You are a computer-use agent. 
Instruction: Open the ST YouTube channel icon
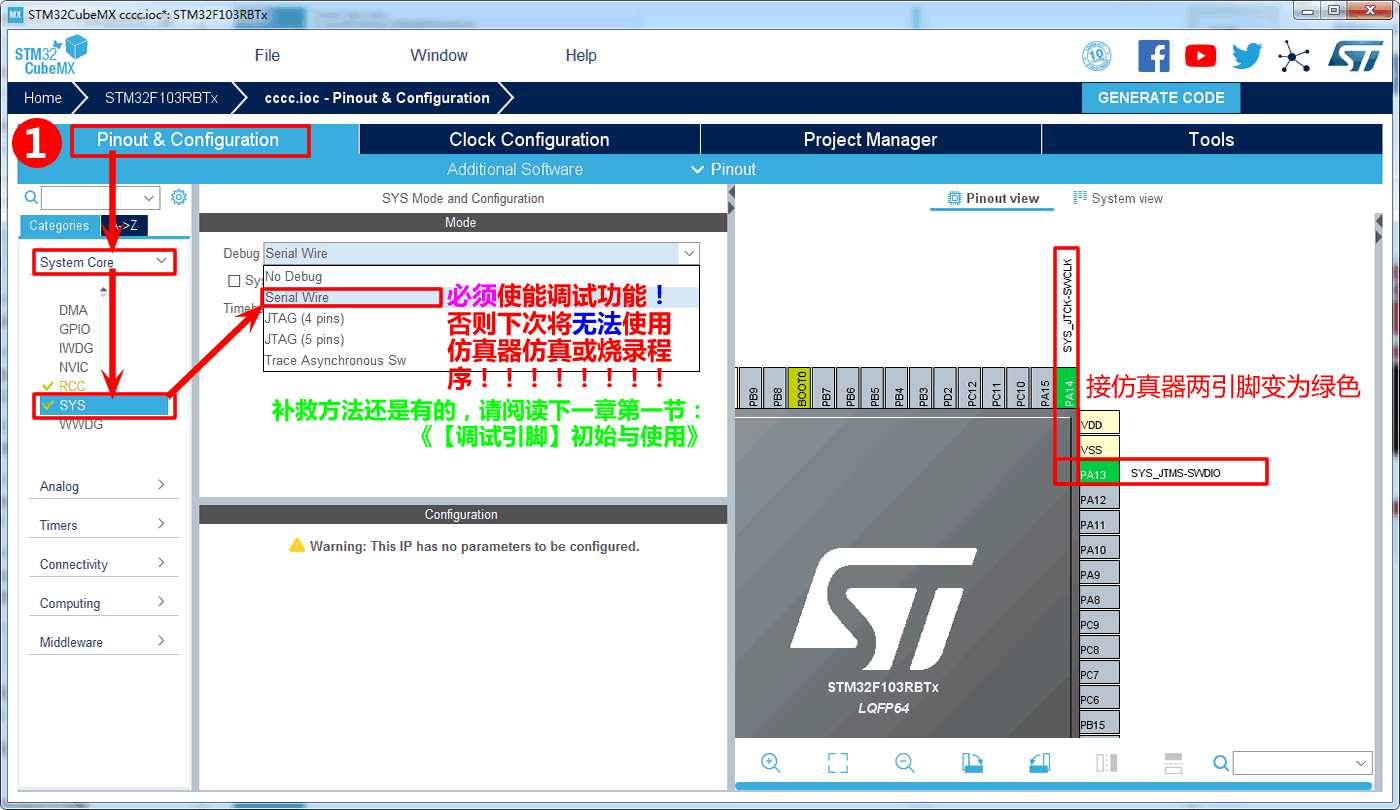point(1200,56)
